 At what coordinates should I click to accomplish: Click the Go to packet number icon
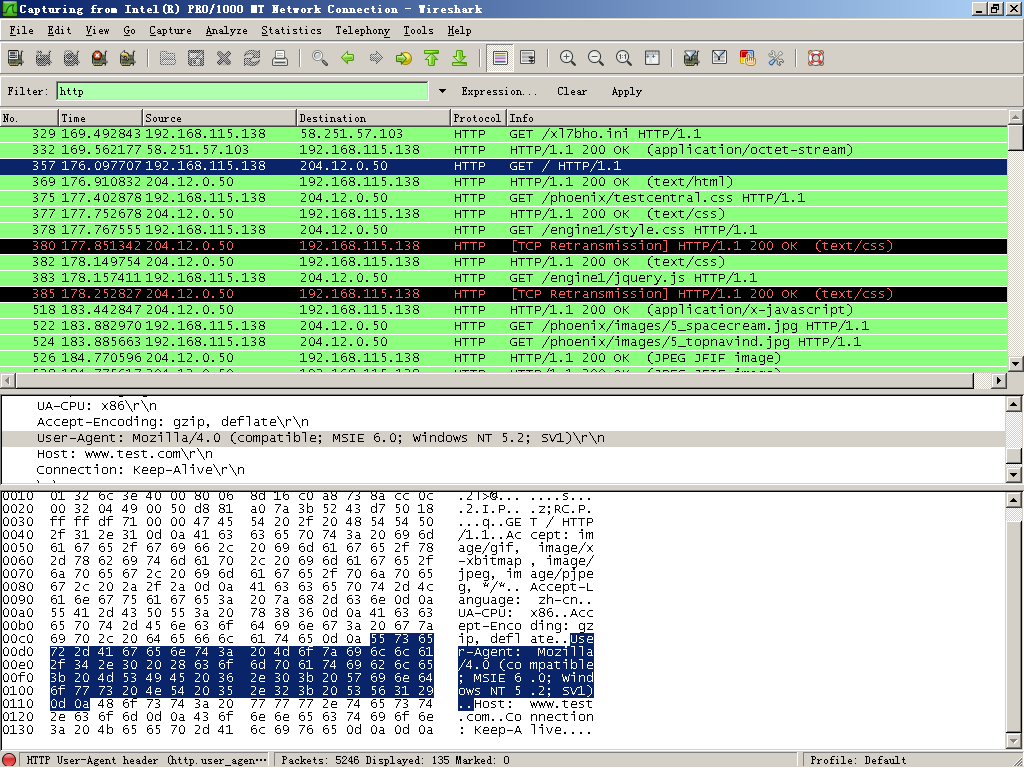[x=404, y=58]
